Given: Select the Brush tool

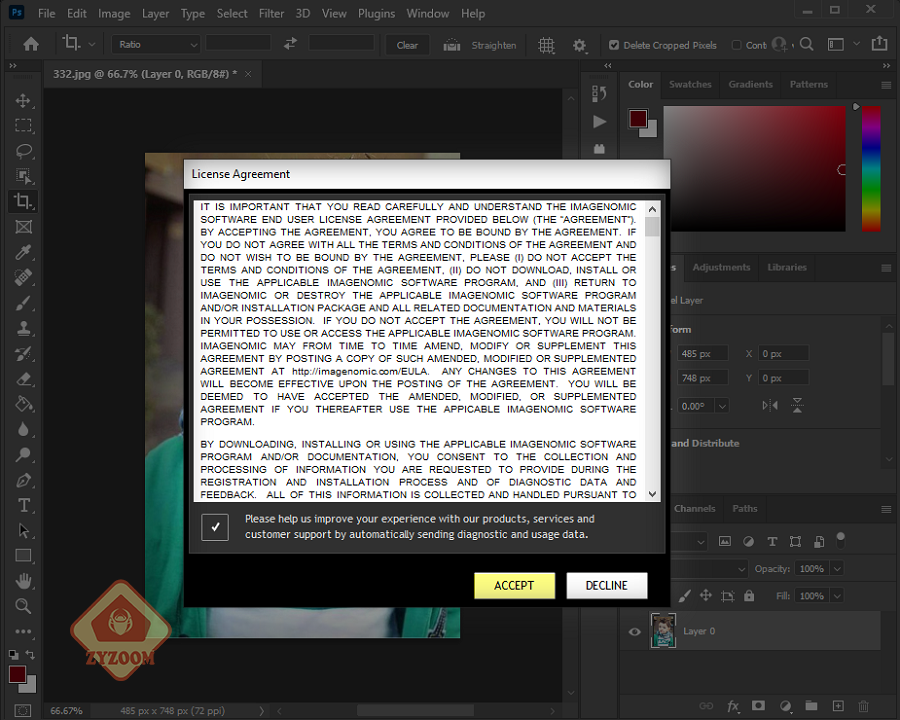Looking at the screenshot, I should pyautogui.click(x=23, y=303).
